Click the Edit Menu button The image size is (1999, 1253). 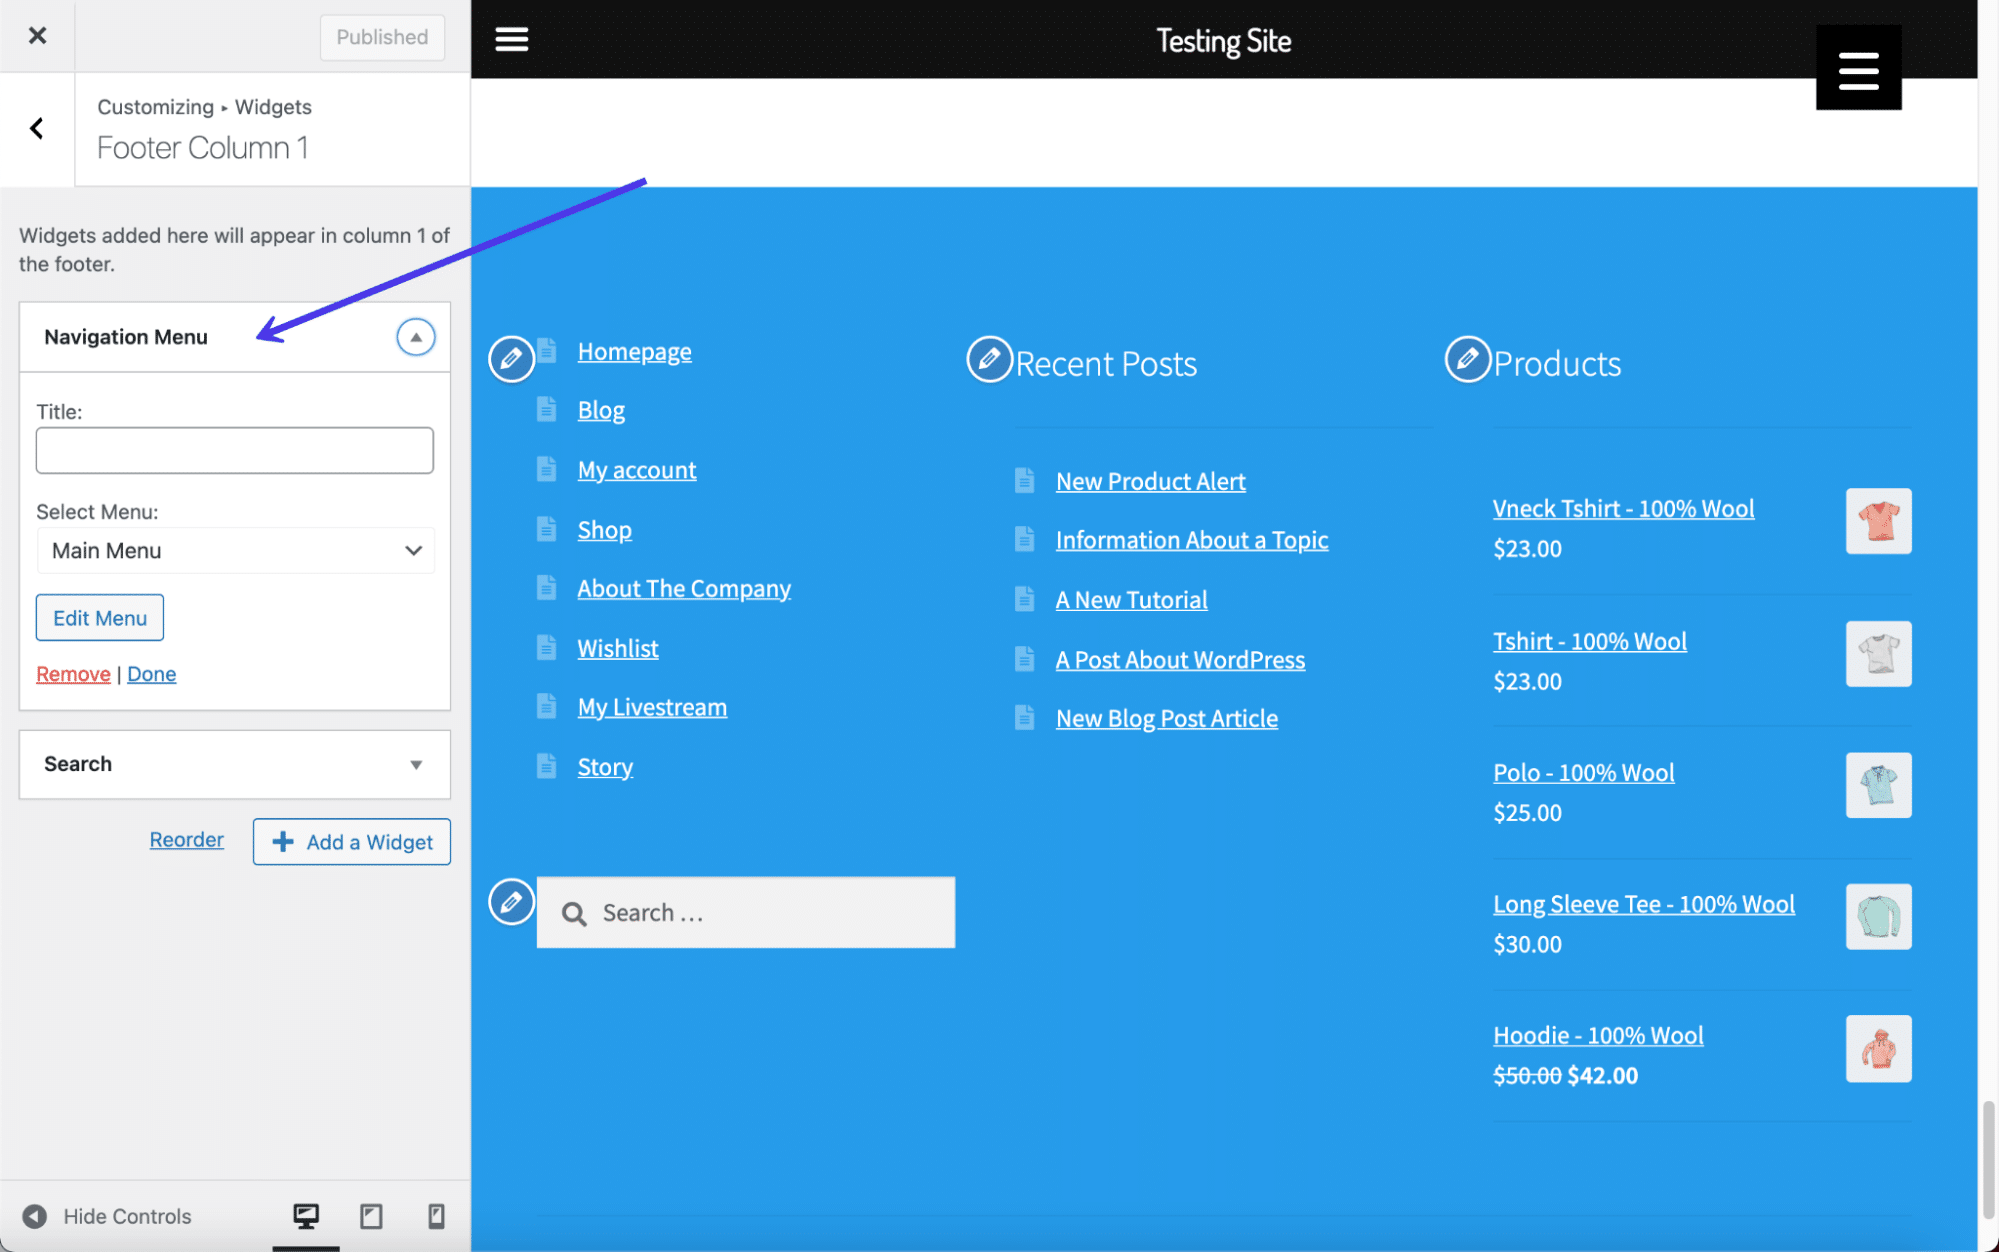pos(98,616)
